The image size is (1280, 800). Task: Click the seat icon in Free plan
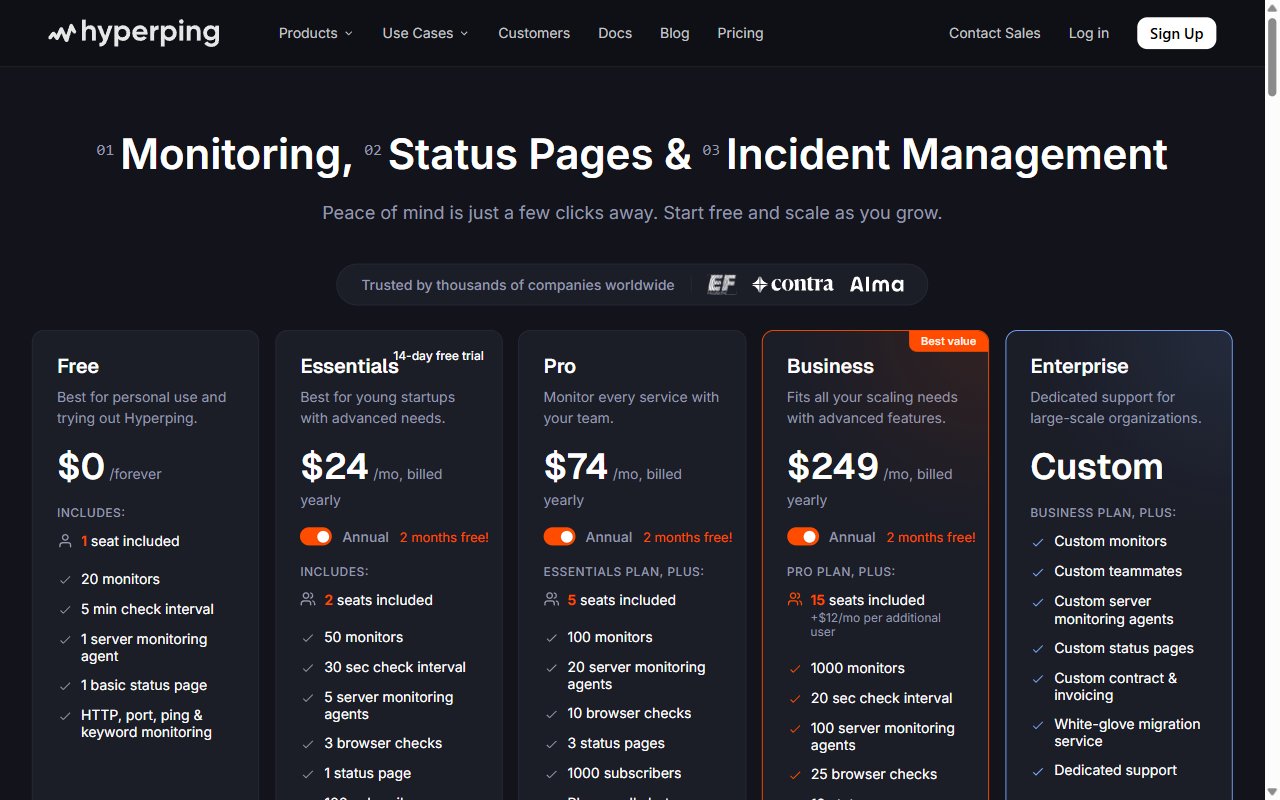[x=65, y=541]
